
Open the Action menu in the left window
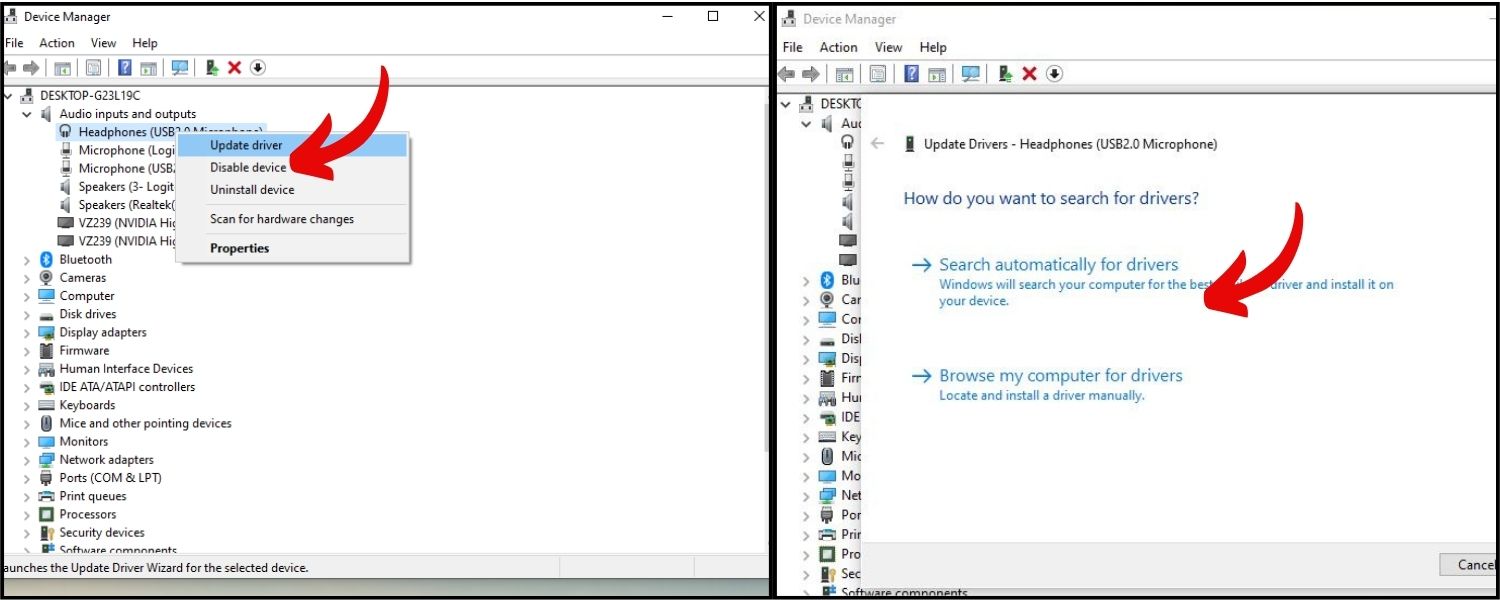click(x=57, y=43)
